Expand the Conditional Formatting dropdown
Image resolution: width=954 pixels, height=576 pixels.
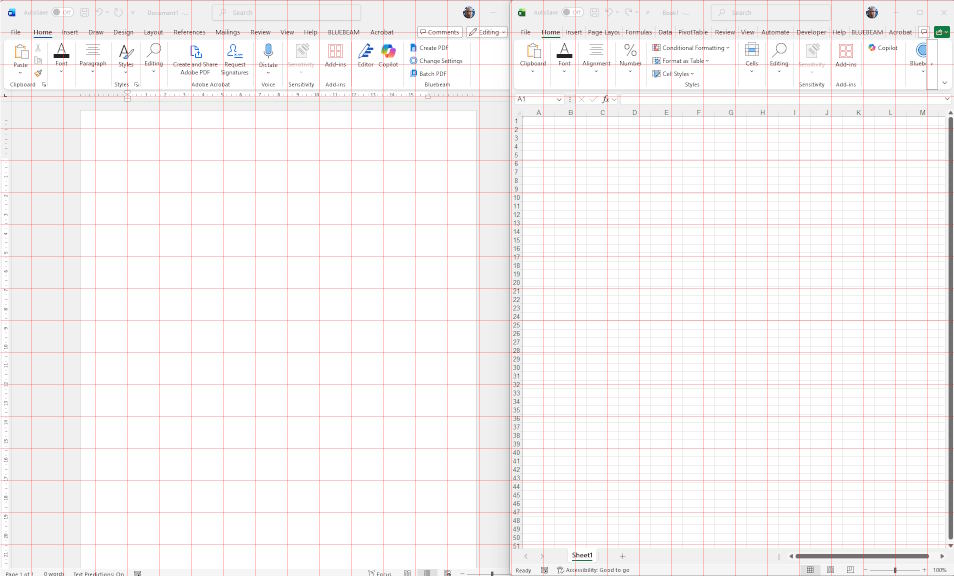(x=692, y=48)
